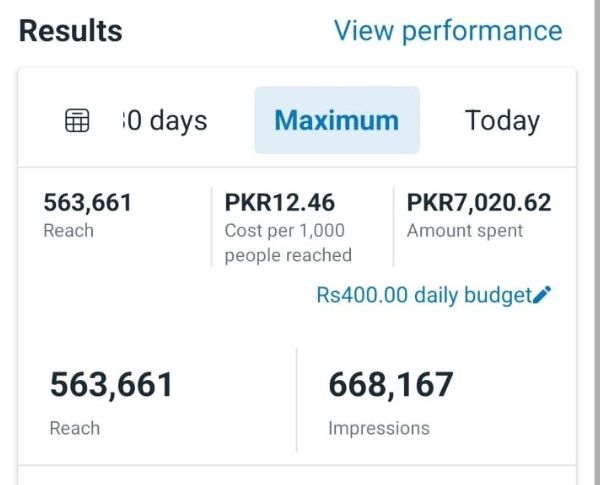Switch to the Today tab
The height and width of the screenshot is (485, 600).
click(x=502, y=121)
